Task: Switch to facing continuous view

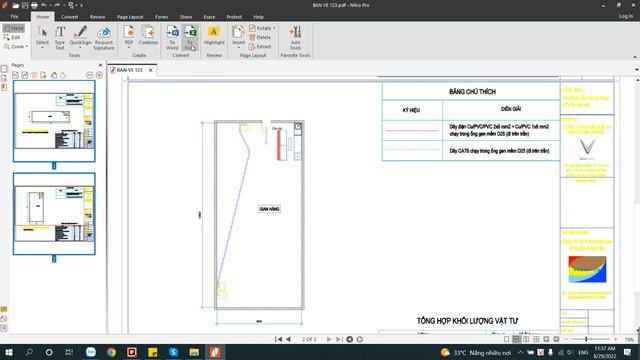Action: click(536, 339)
